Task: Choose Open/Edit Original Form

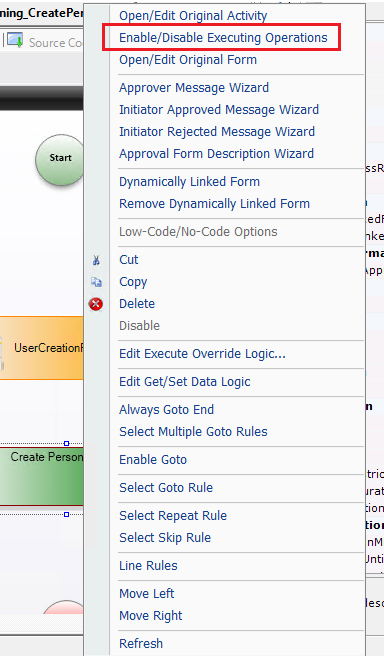Action: click(x=188, y=60)
